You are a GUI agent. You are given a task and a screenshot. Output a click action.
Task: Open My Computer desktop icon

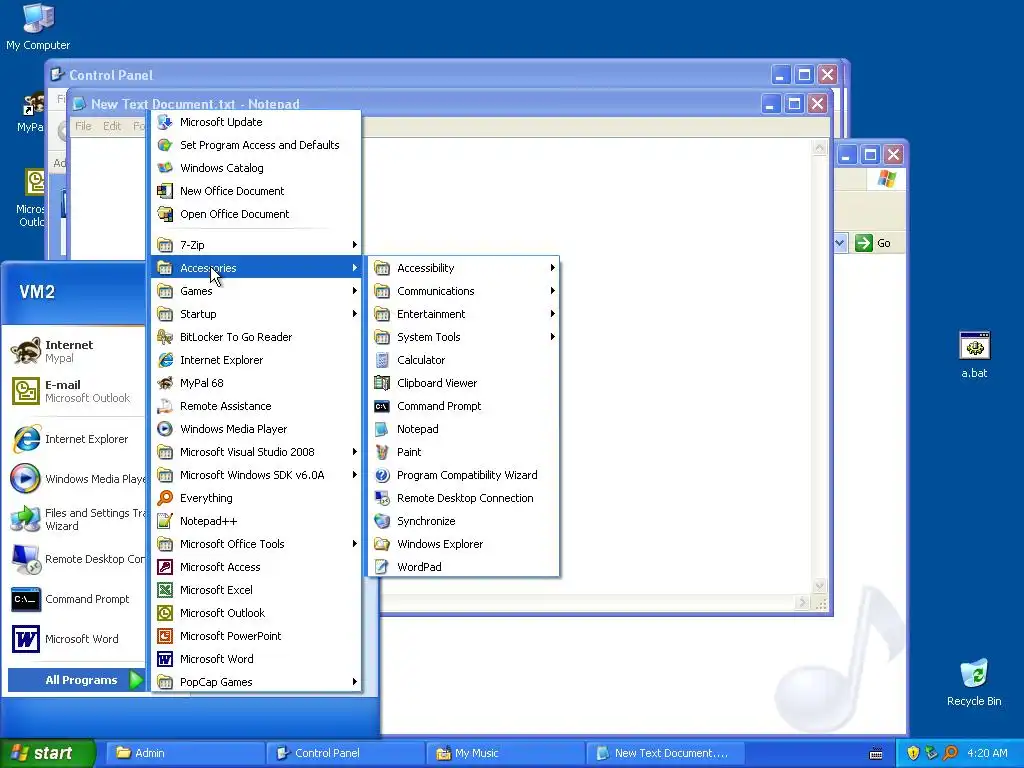coord(38,27)
